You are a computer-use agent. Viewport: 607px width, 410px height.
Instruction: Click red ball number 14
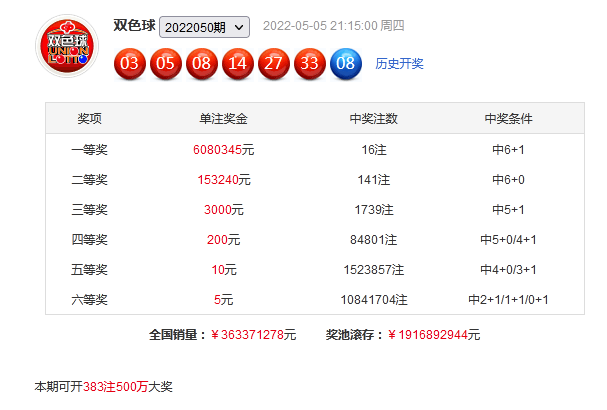(x=238, y=64)
